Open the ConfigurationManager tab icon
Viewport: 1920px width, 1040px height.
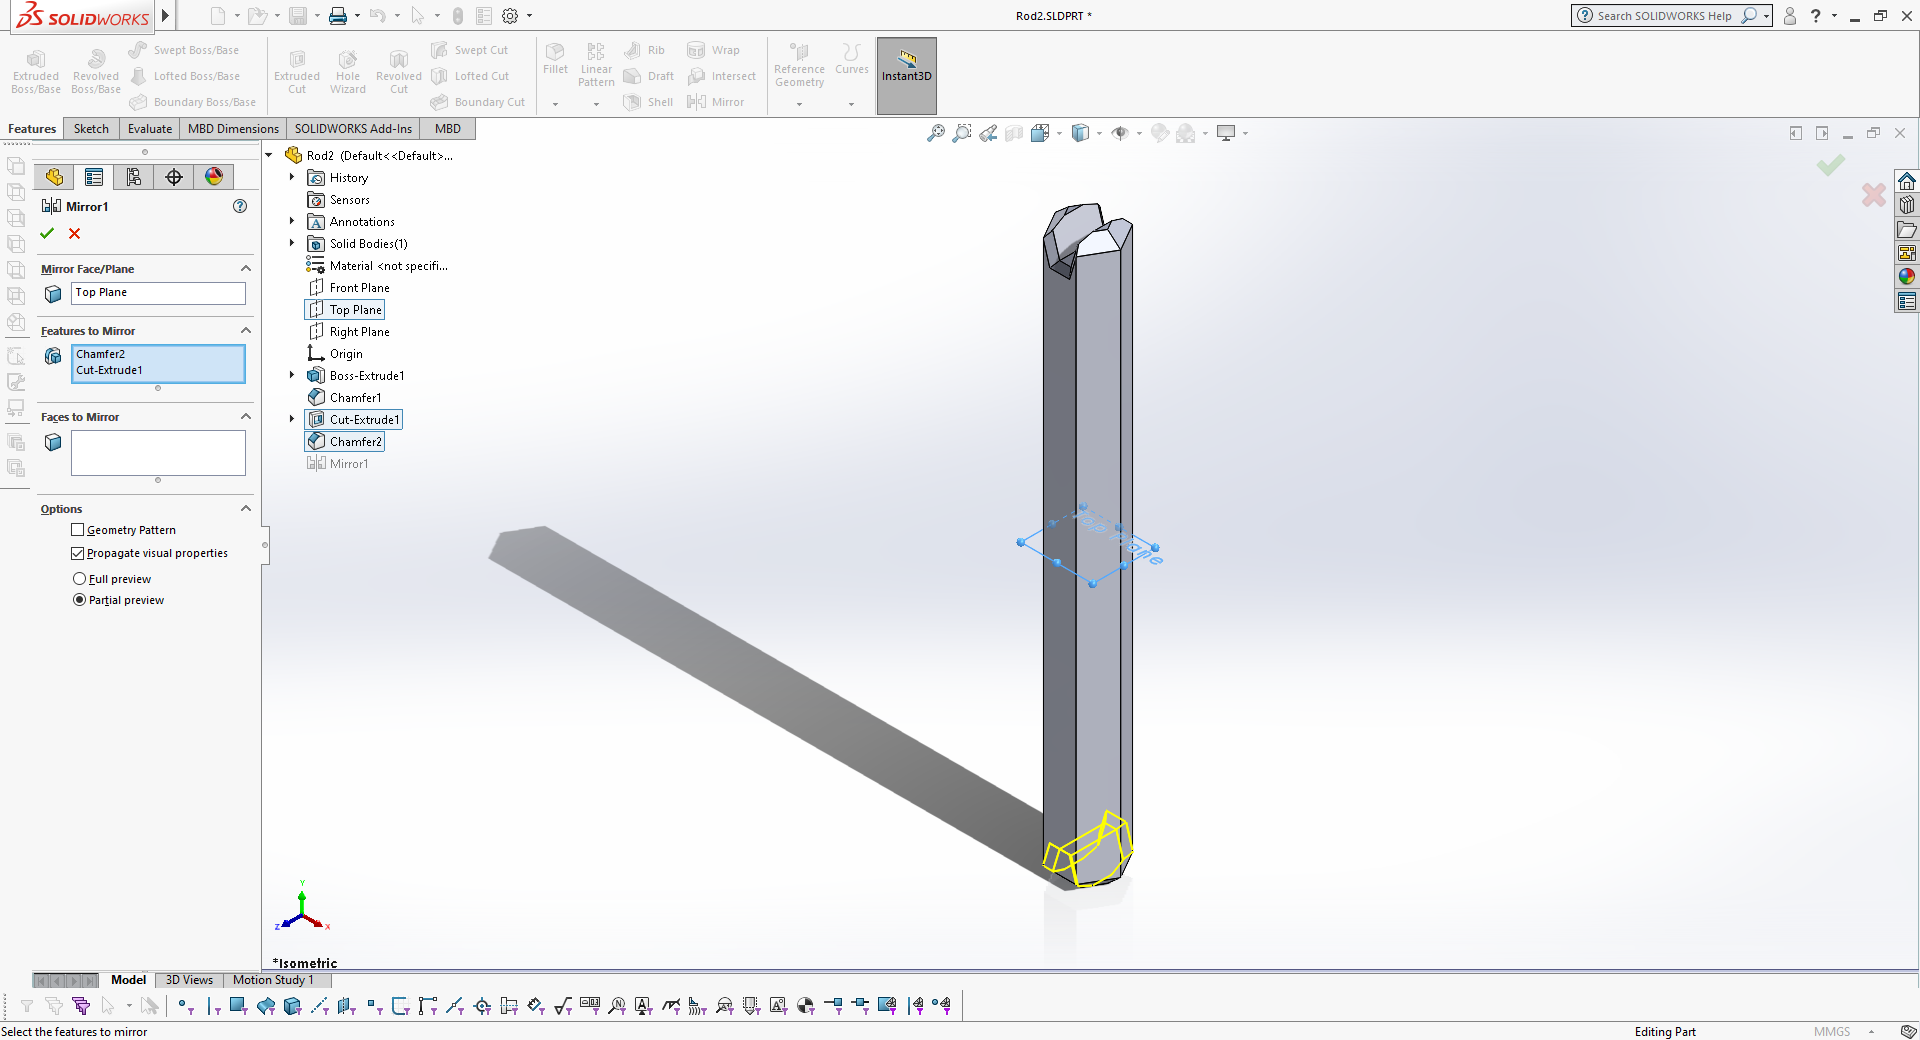[x=134, y=177]
